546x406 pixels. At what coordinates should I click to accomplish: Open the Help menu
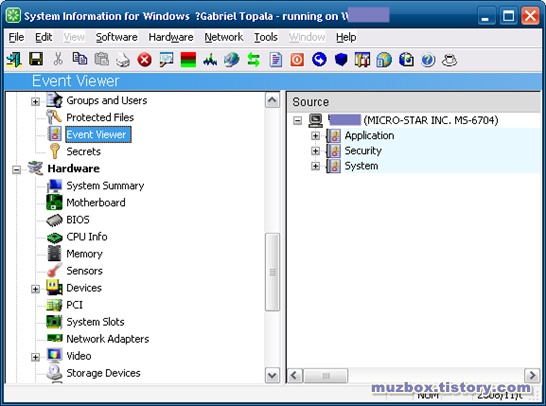coord(346,37)
